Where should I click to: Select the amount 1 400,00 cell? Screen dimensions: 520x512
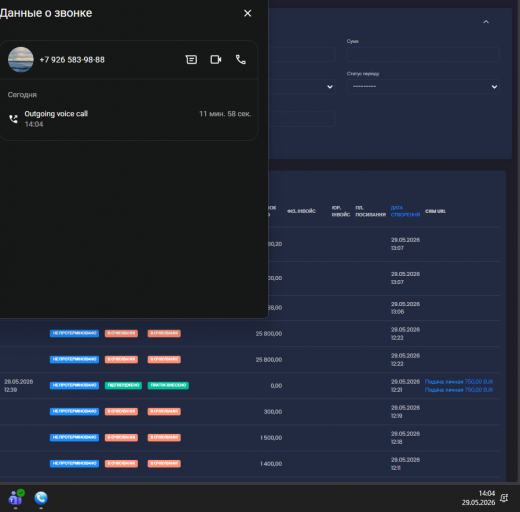(x=271, y=464)
